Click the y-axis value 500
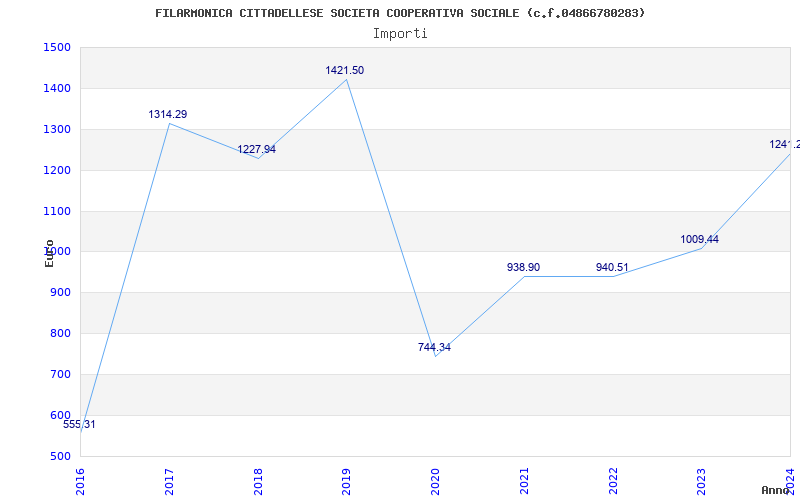The height and width of the screenshot is (500, 800). pyautogui.click(x=60, y=457)
